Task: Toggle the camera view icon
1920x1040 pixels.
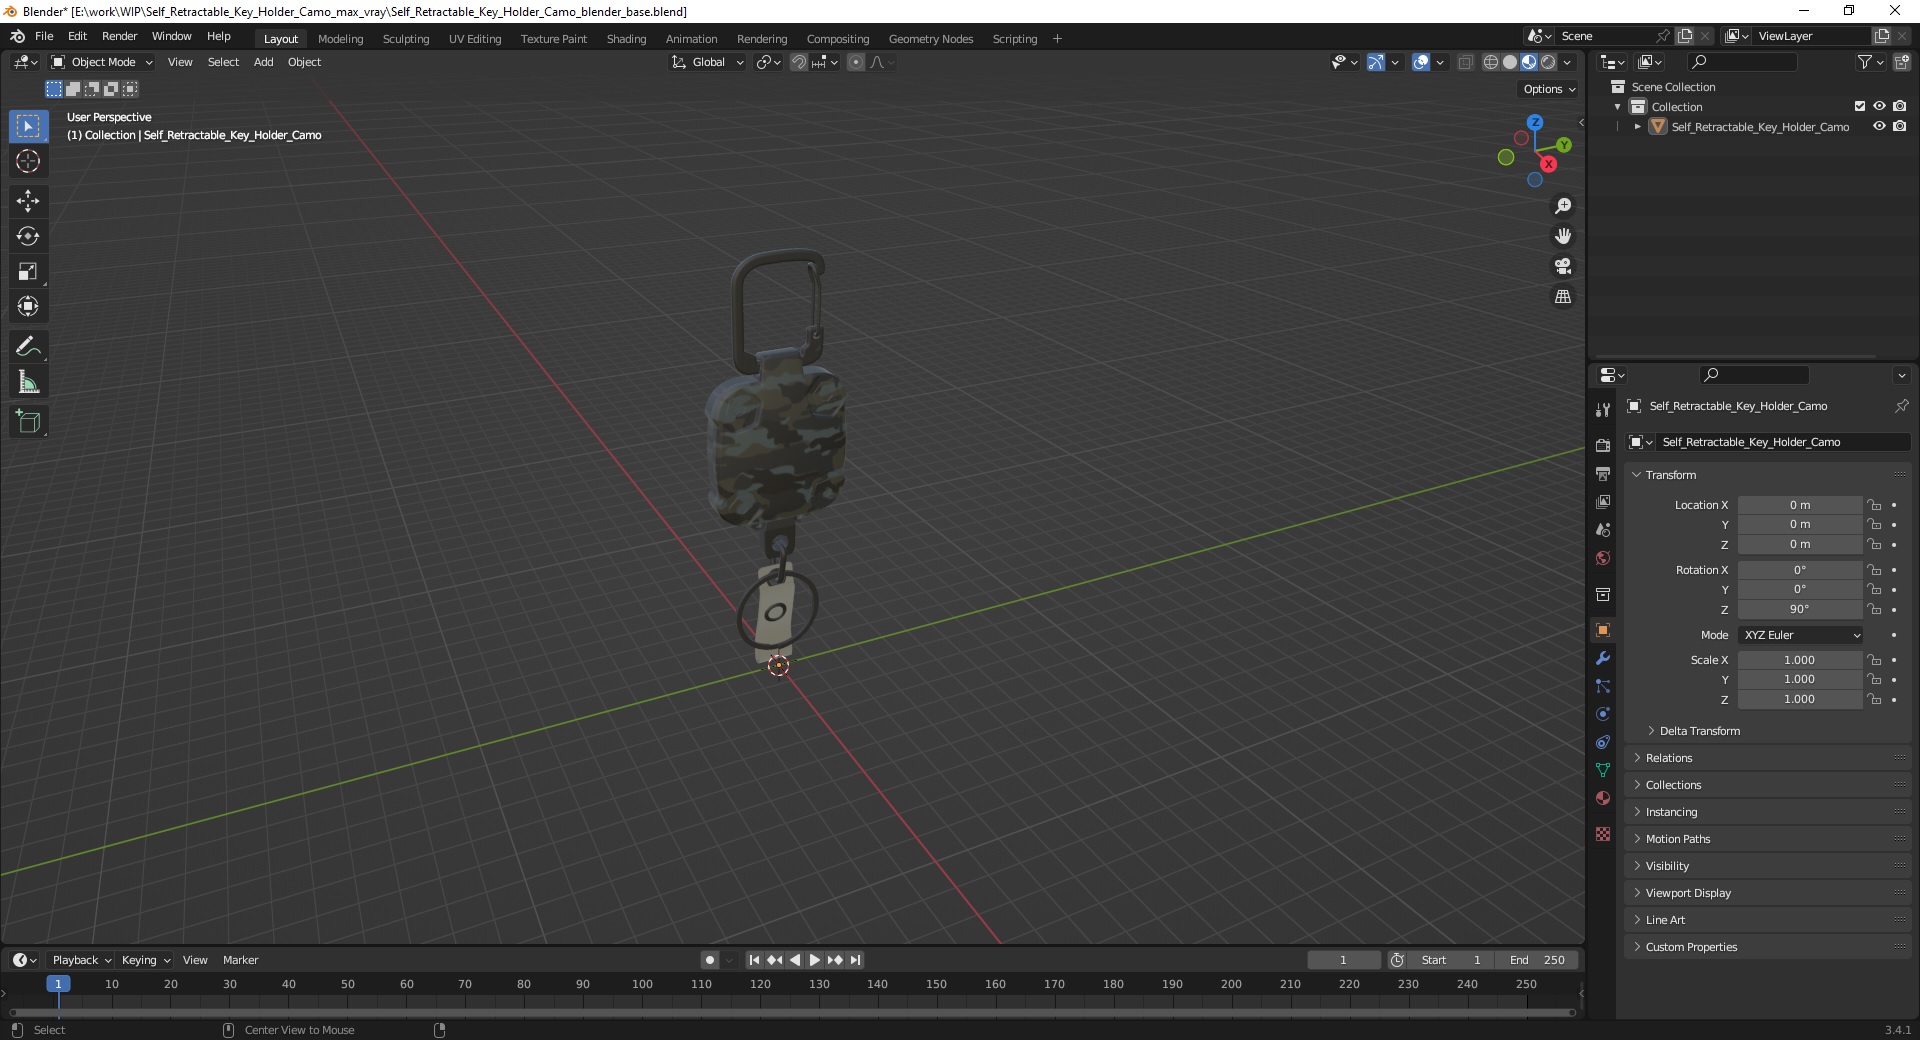Action: point(1562,266)
